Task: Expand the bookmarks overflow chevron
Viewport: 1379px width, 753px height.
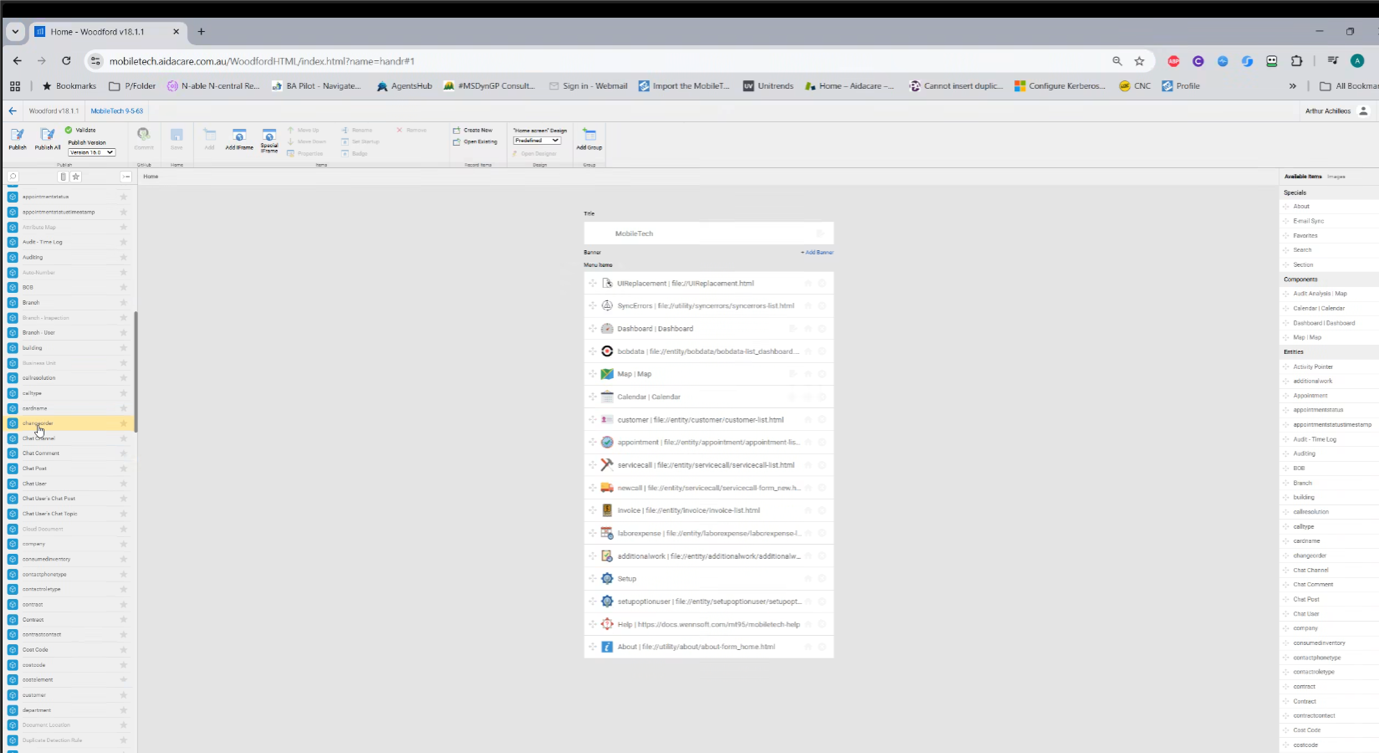Action: (1293, 86)
